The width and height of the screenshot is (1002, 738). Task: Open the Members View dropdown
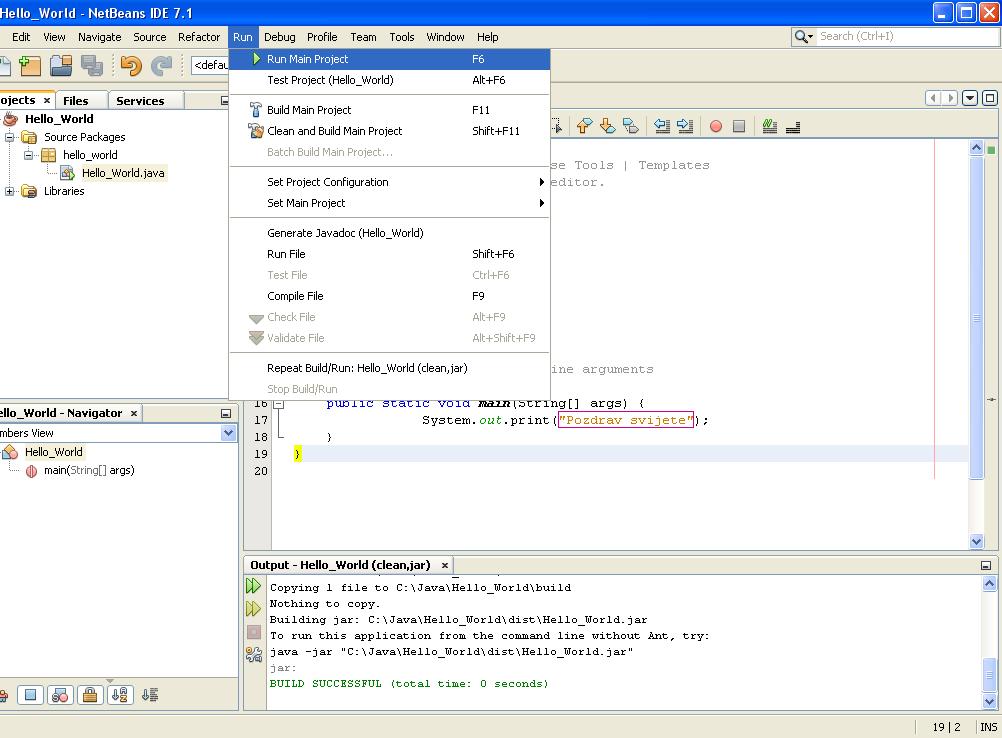click(x=228, y=433)
